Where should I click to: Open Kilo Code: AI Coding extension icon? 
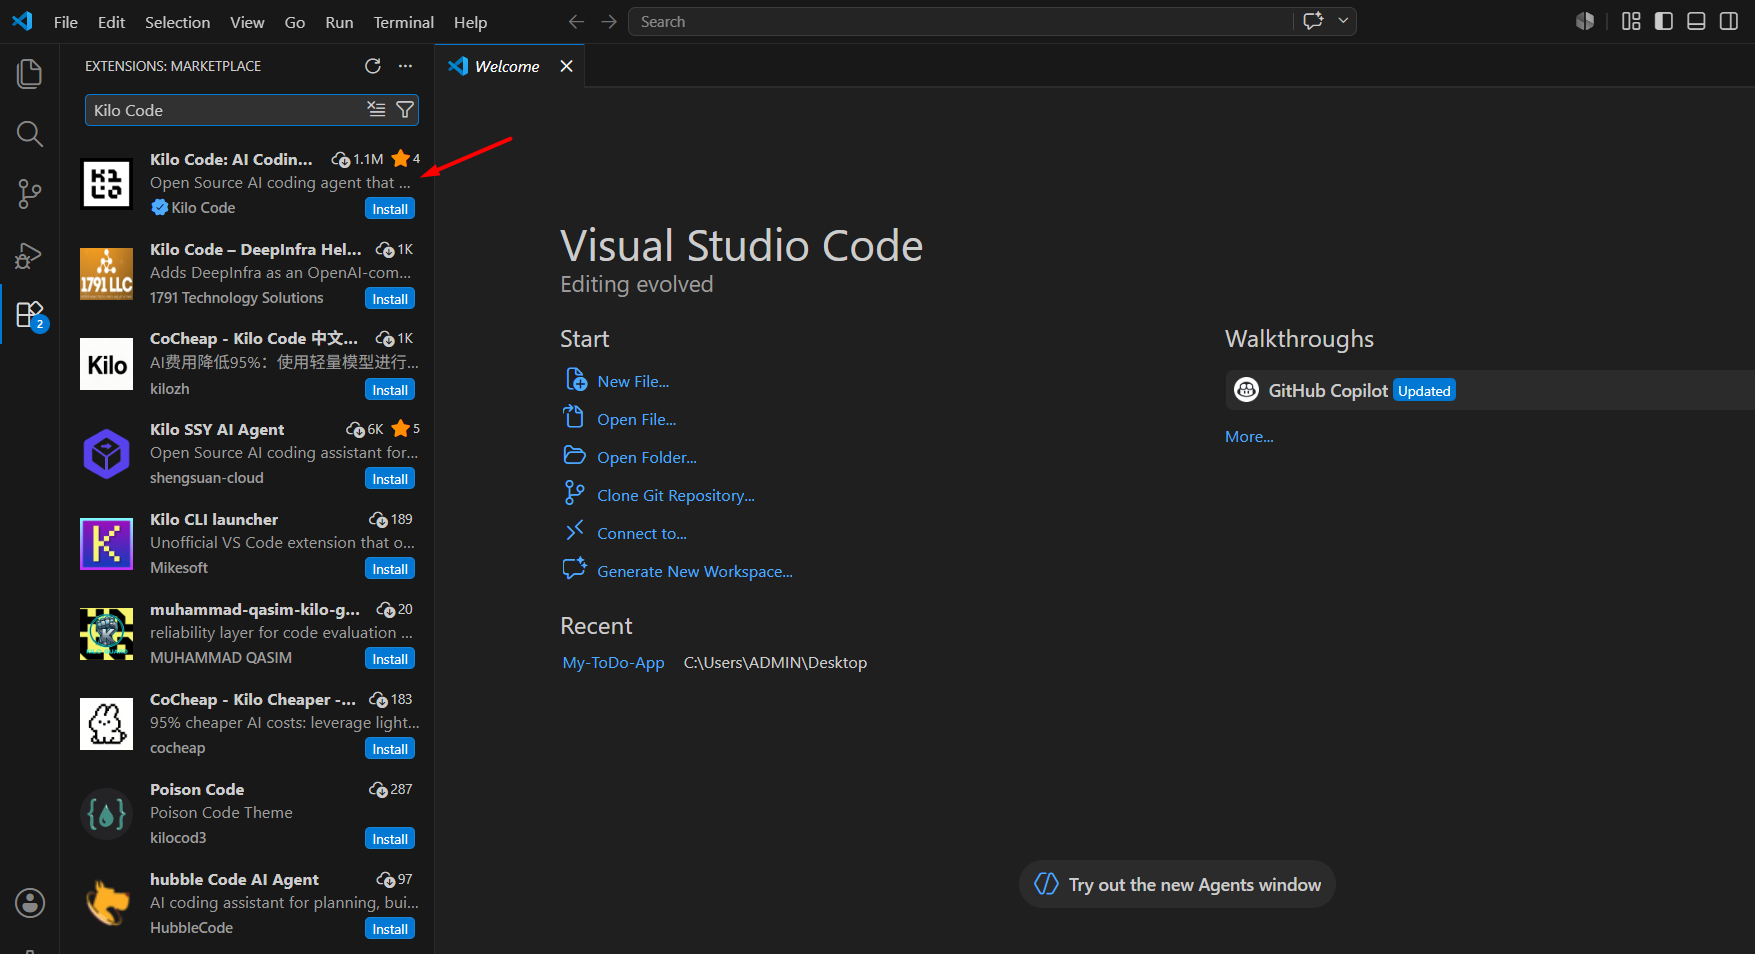tap(106, 184)
